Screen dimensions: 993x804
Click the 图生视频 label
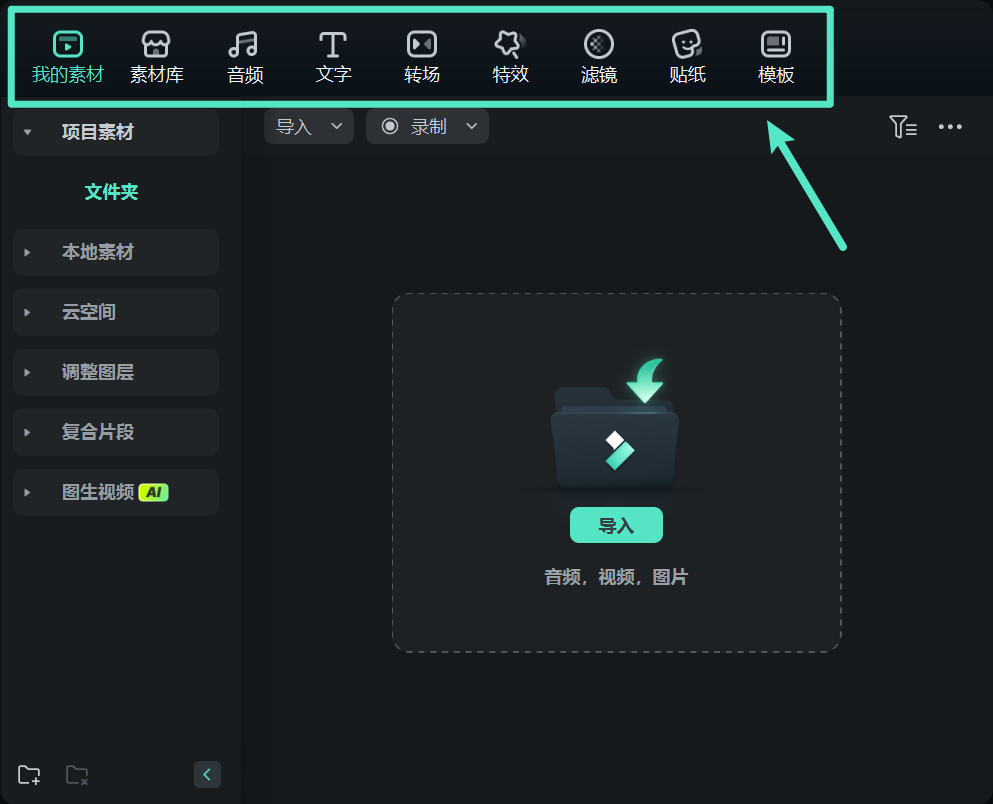click(x=98, y=492)
